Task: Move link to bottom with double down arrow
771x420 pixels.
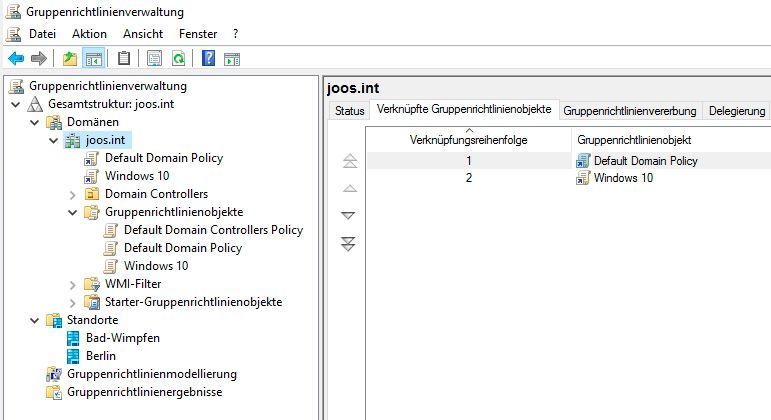Action: click(x=348, y=244)
